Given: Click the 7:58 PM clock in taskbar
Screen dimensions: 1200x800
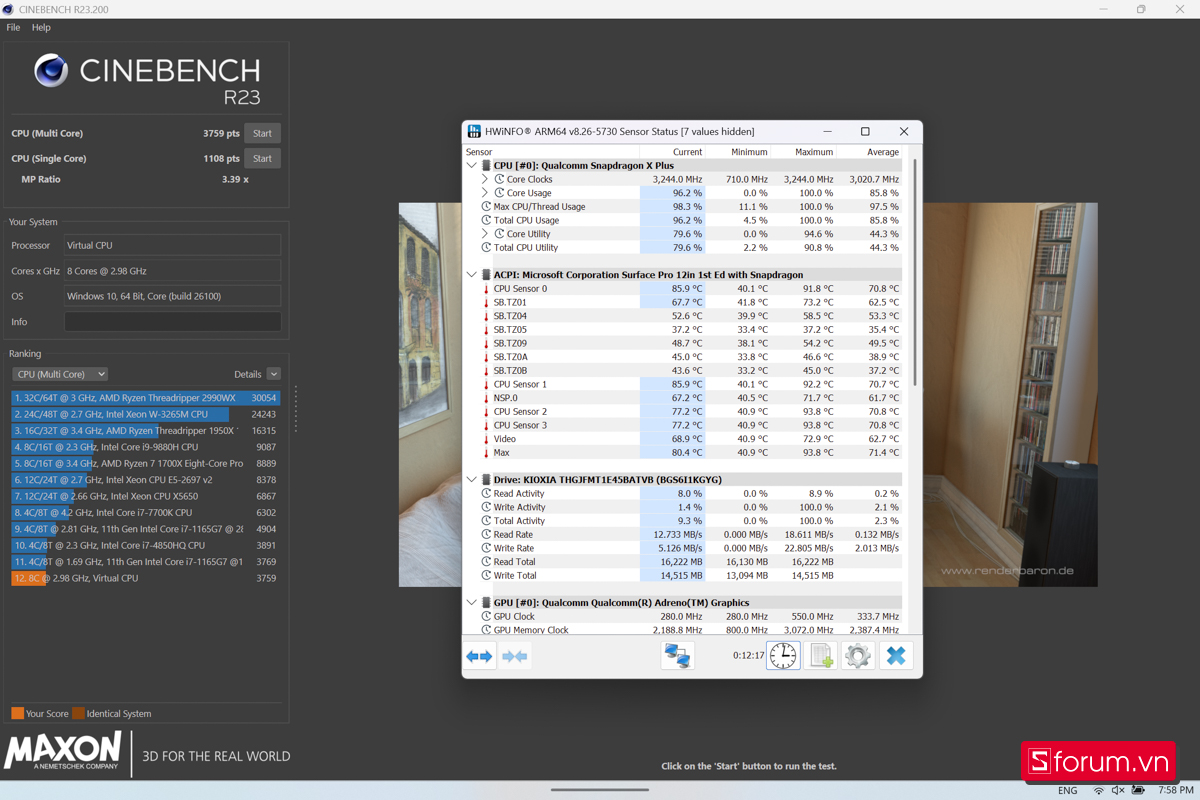Looking at the screenshot, I should pyautogui.click(x=1177, y=790).
